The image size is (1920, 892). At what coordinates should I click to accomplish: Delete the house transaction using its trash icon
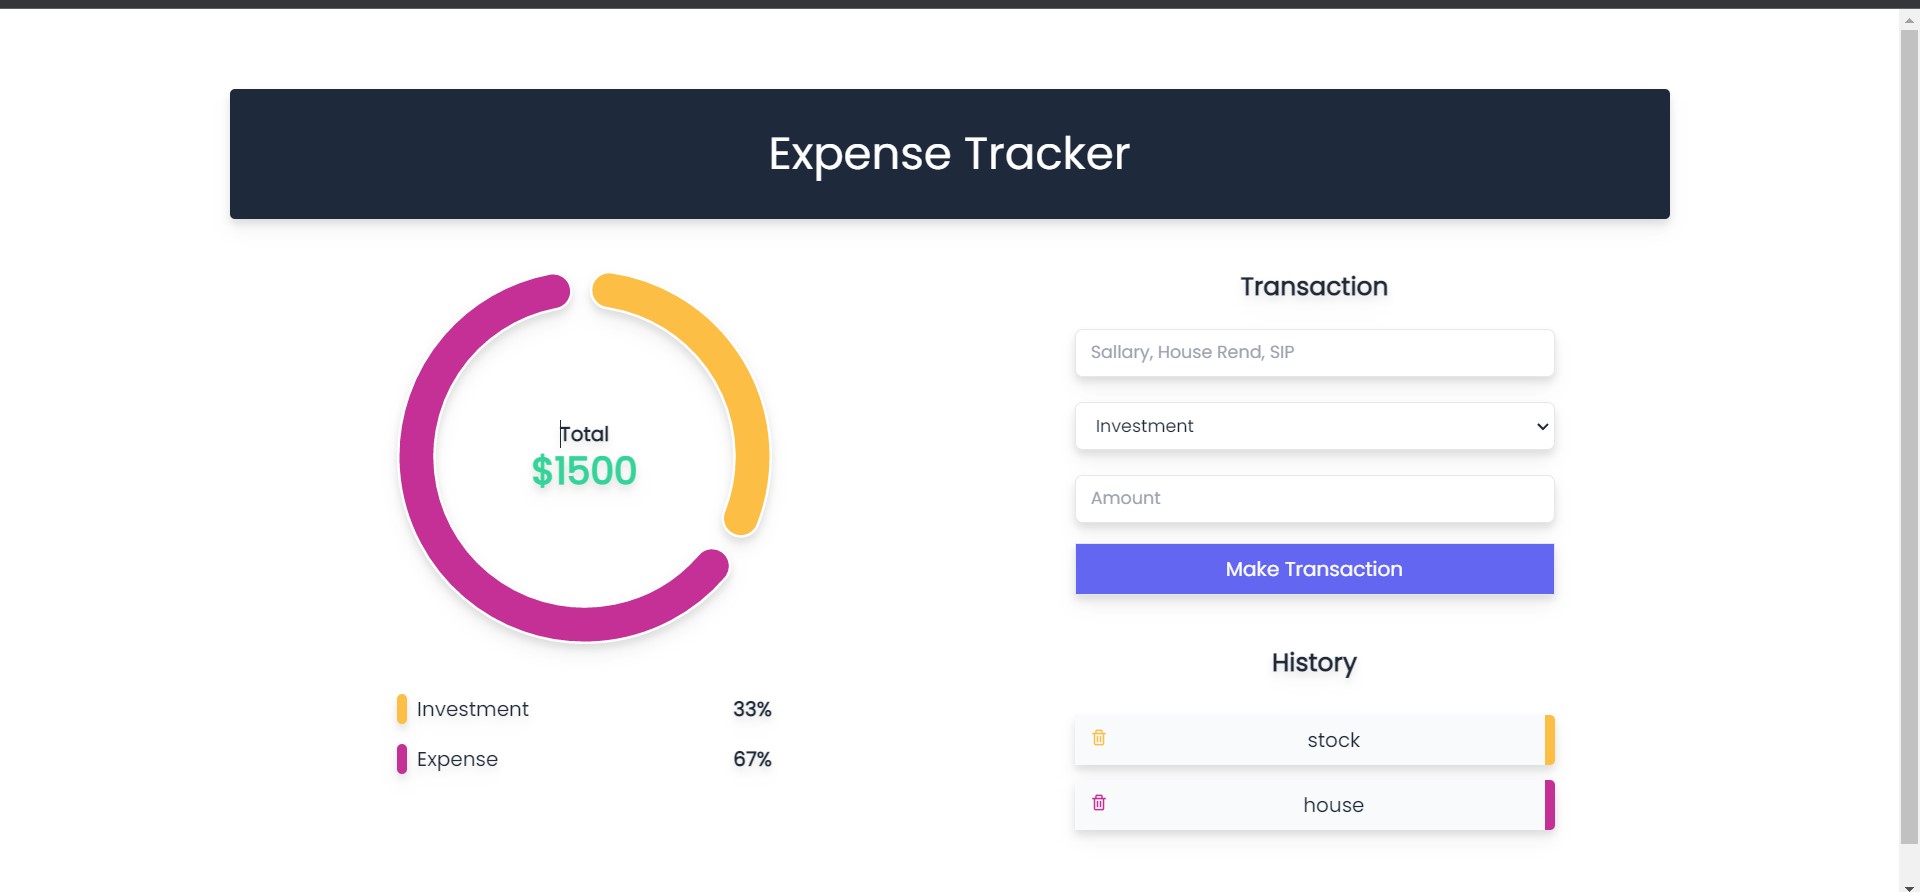pyautogui.click(x=1100, y=803)
